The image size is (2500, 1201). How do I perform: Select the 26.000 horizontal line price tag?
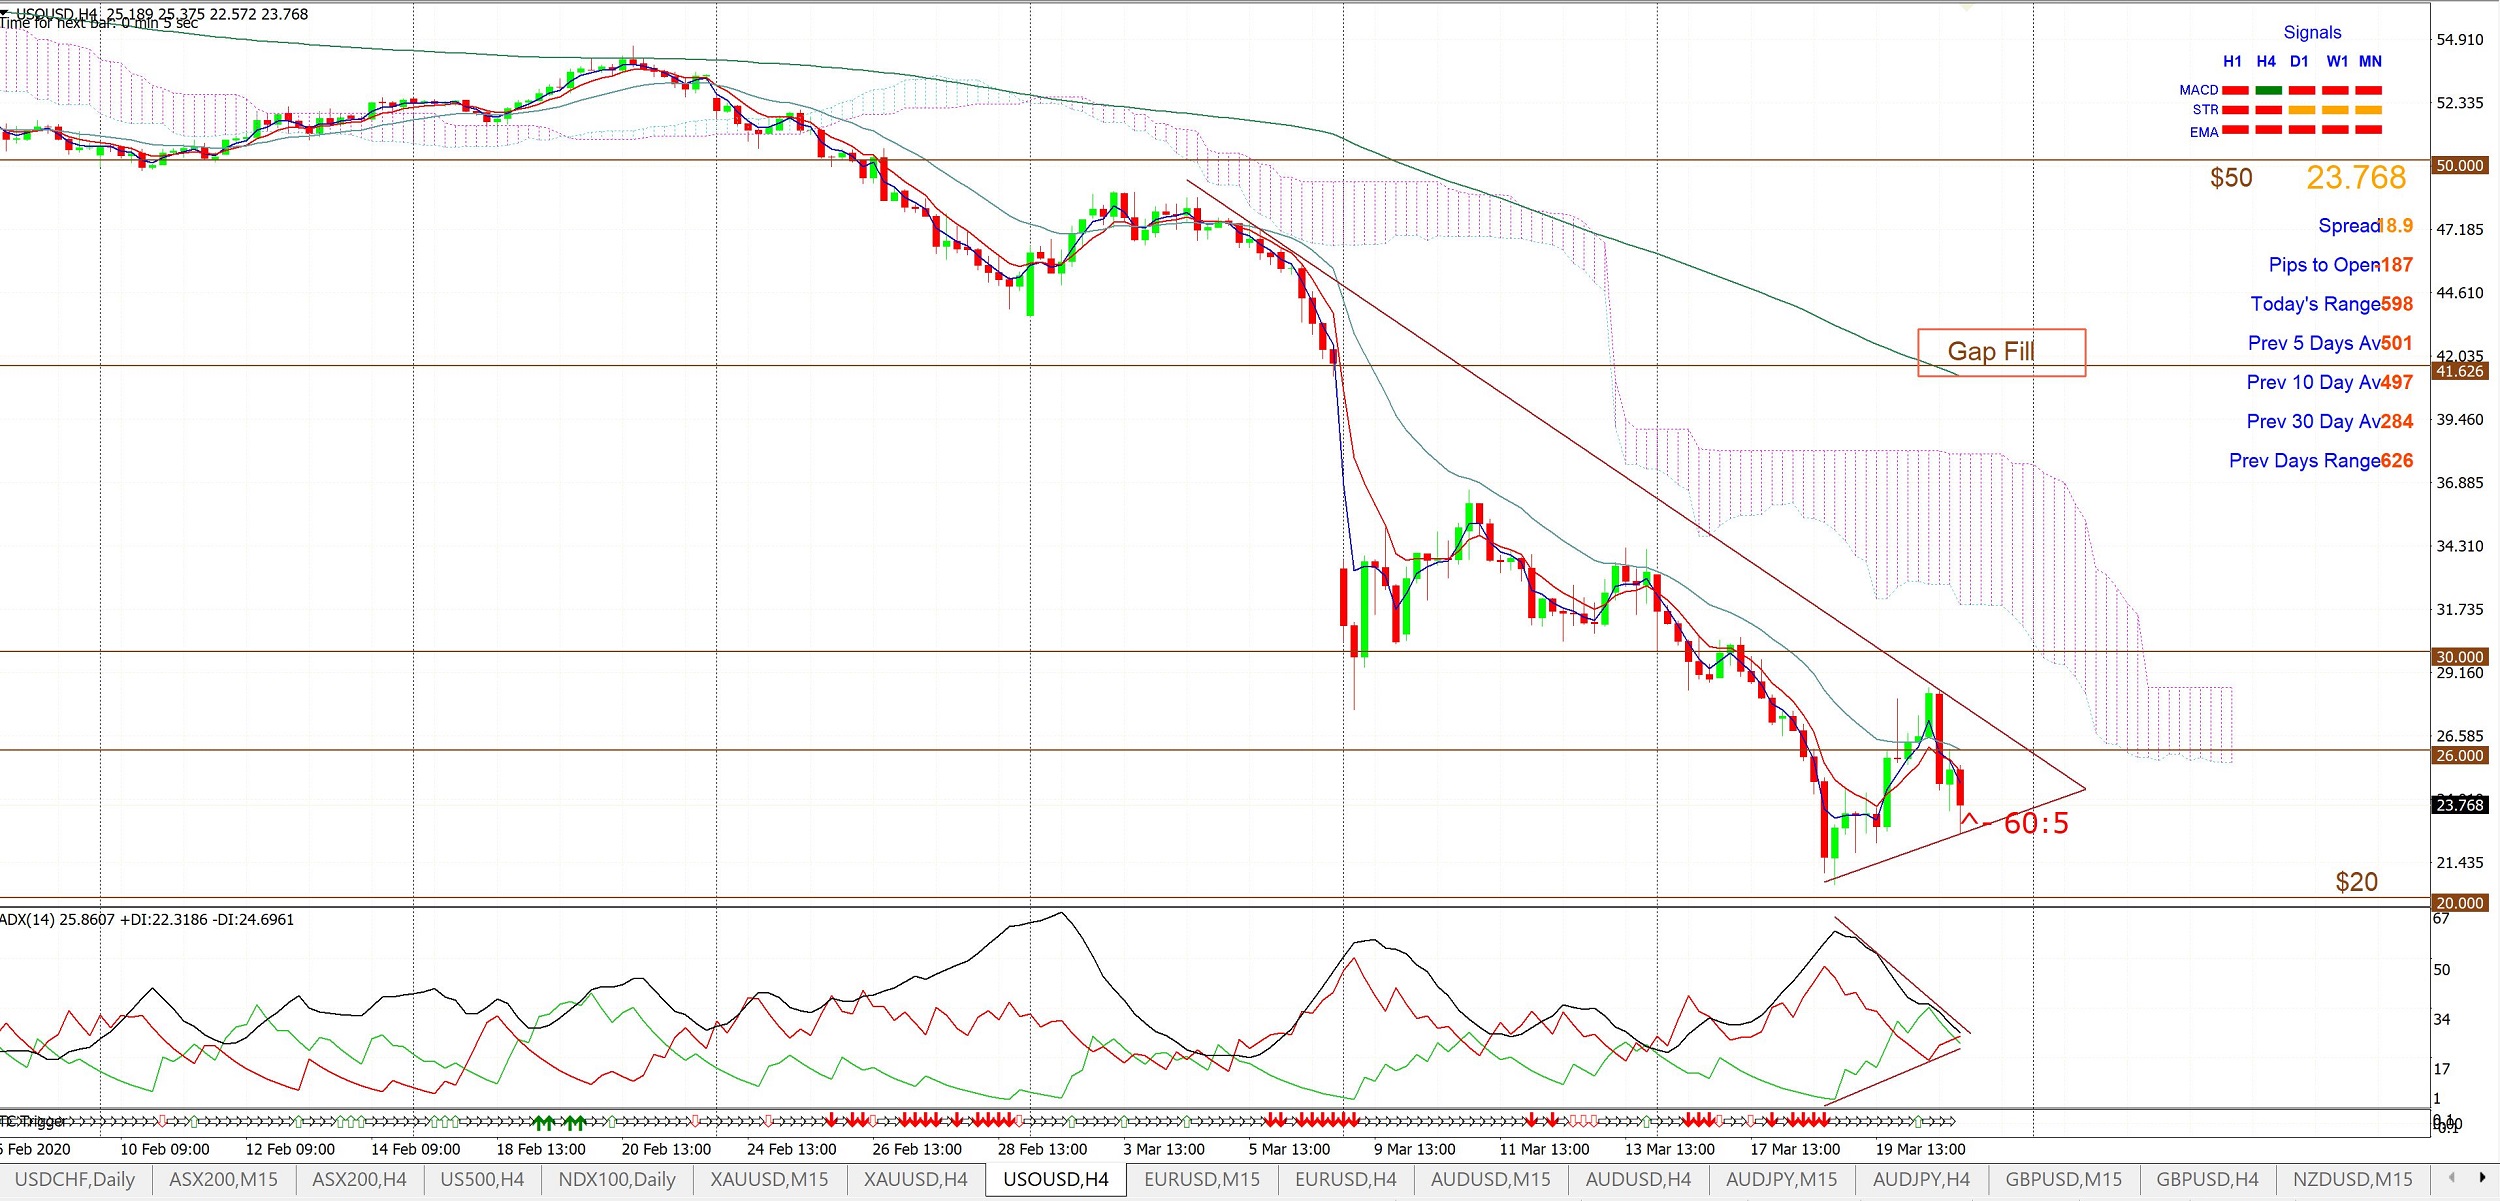tap(2459, 756)
